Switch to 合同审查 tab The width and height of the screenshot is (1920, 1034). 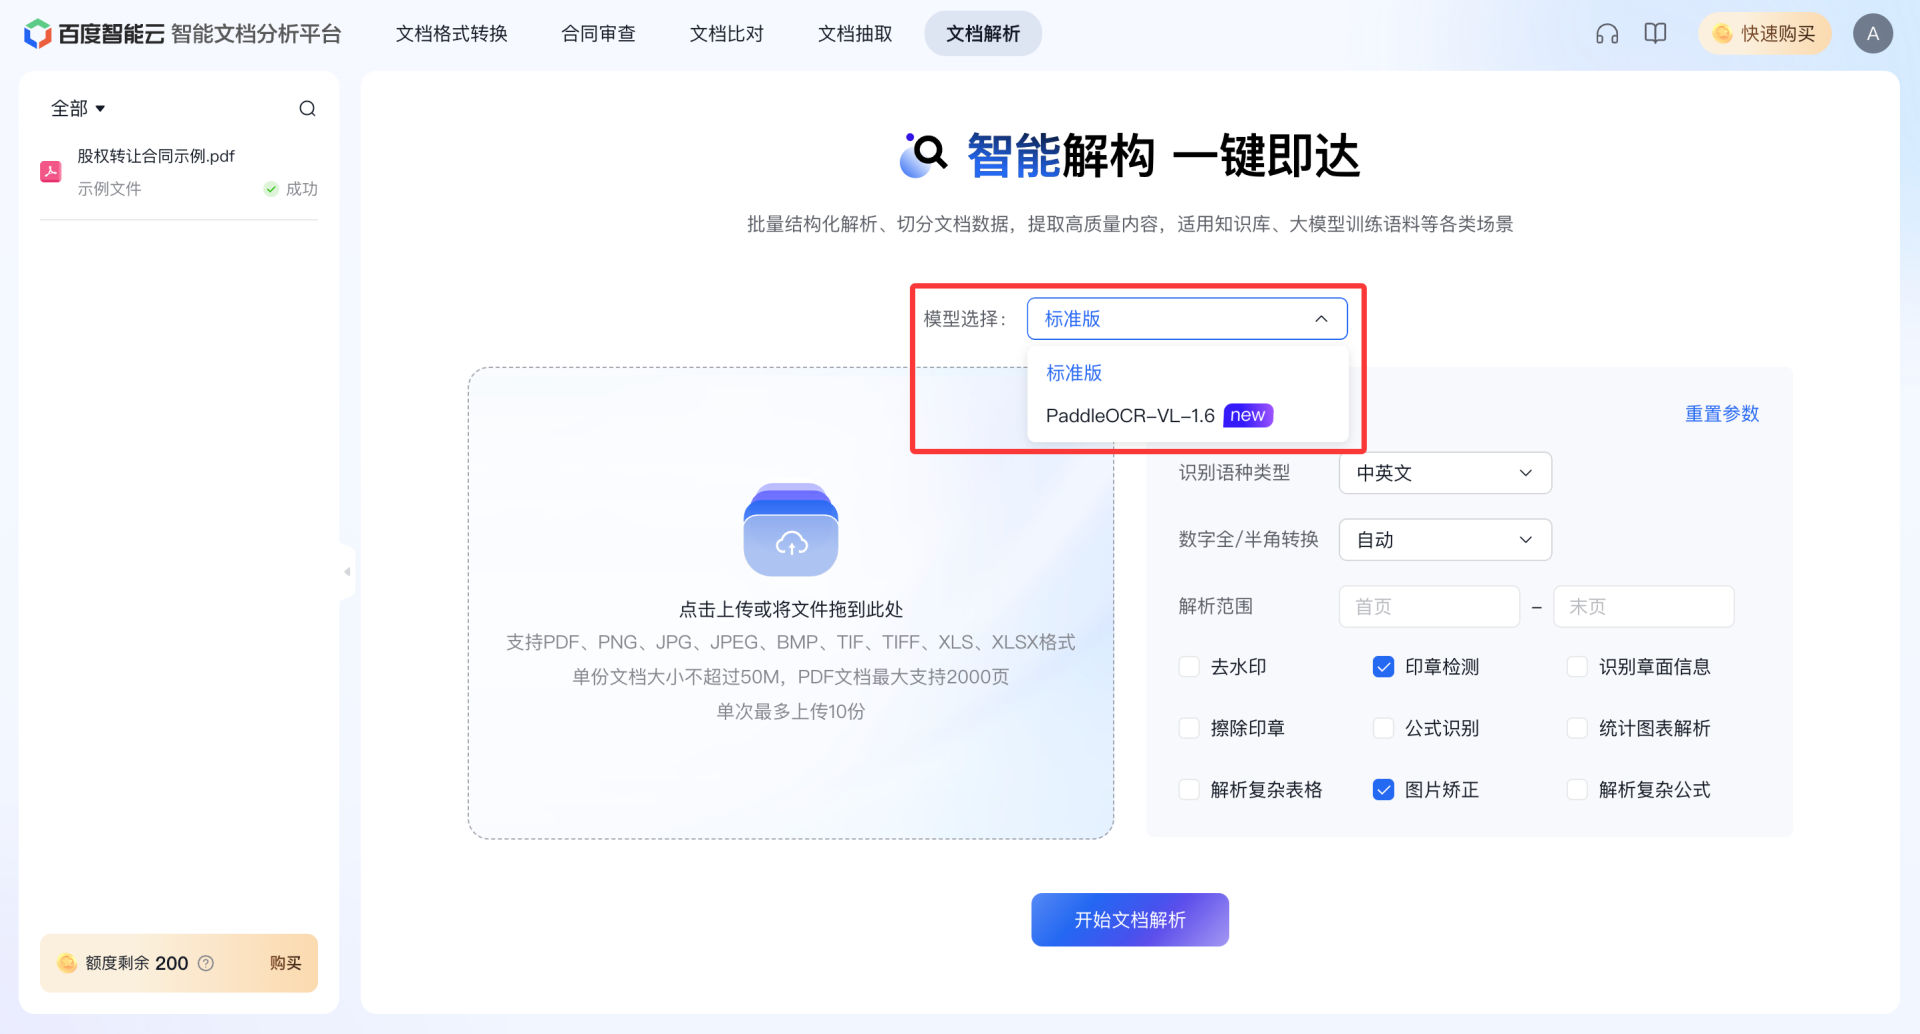click(598, 34)
